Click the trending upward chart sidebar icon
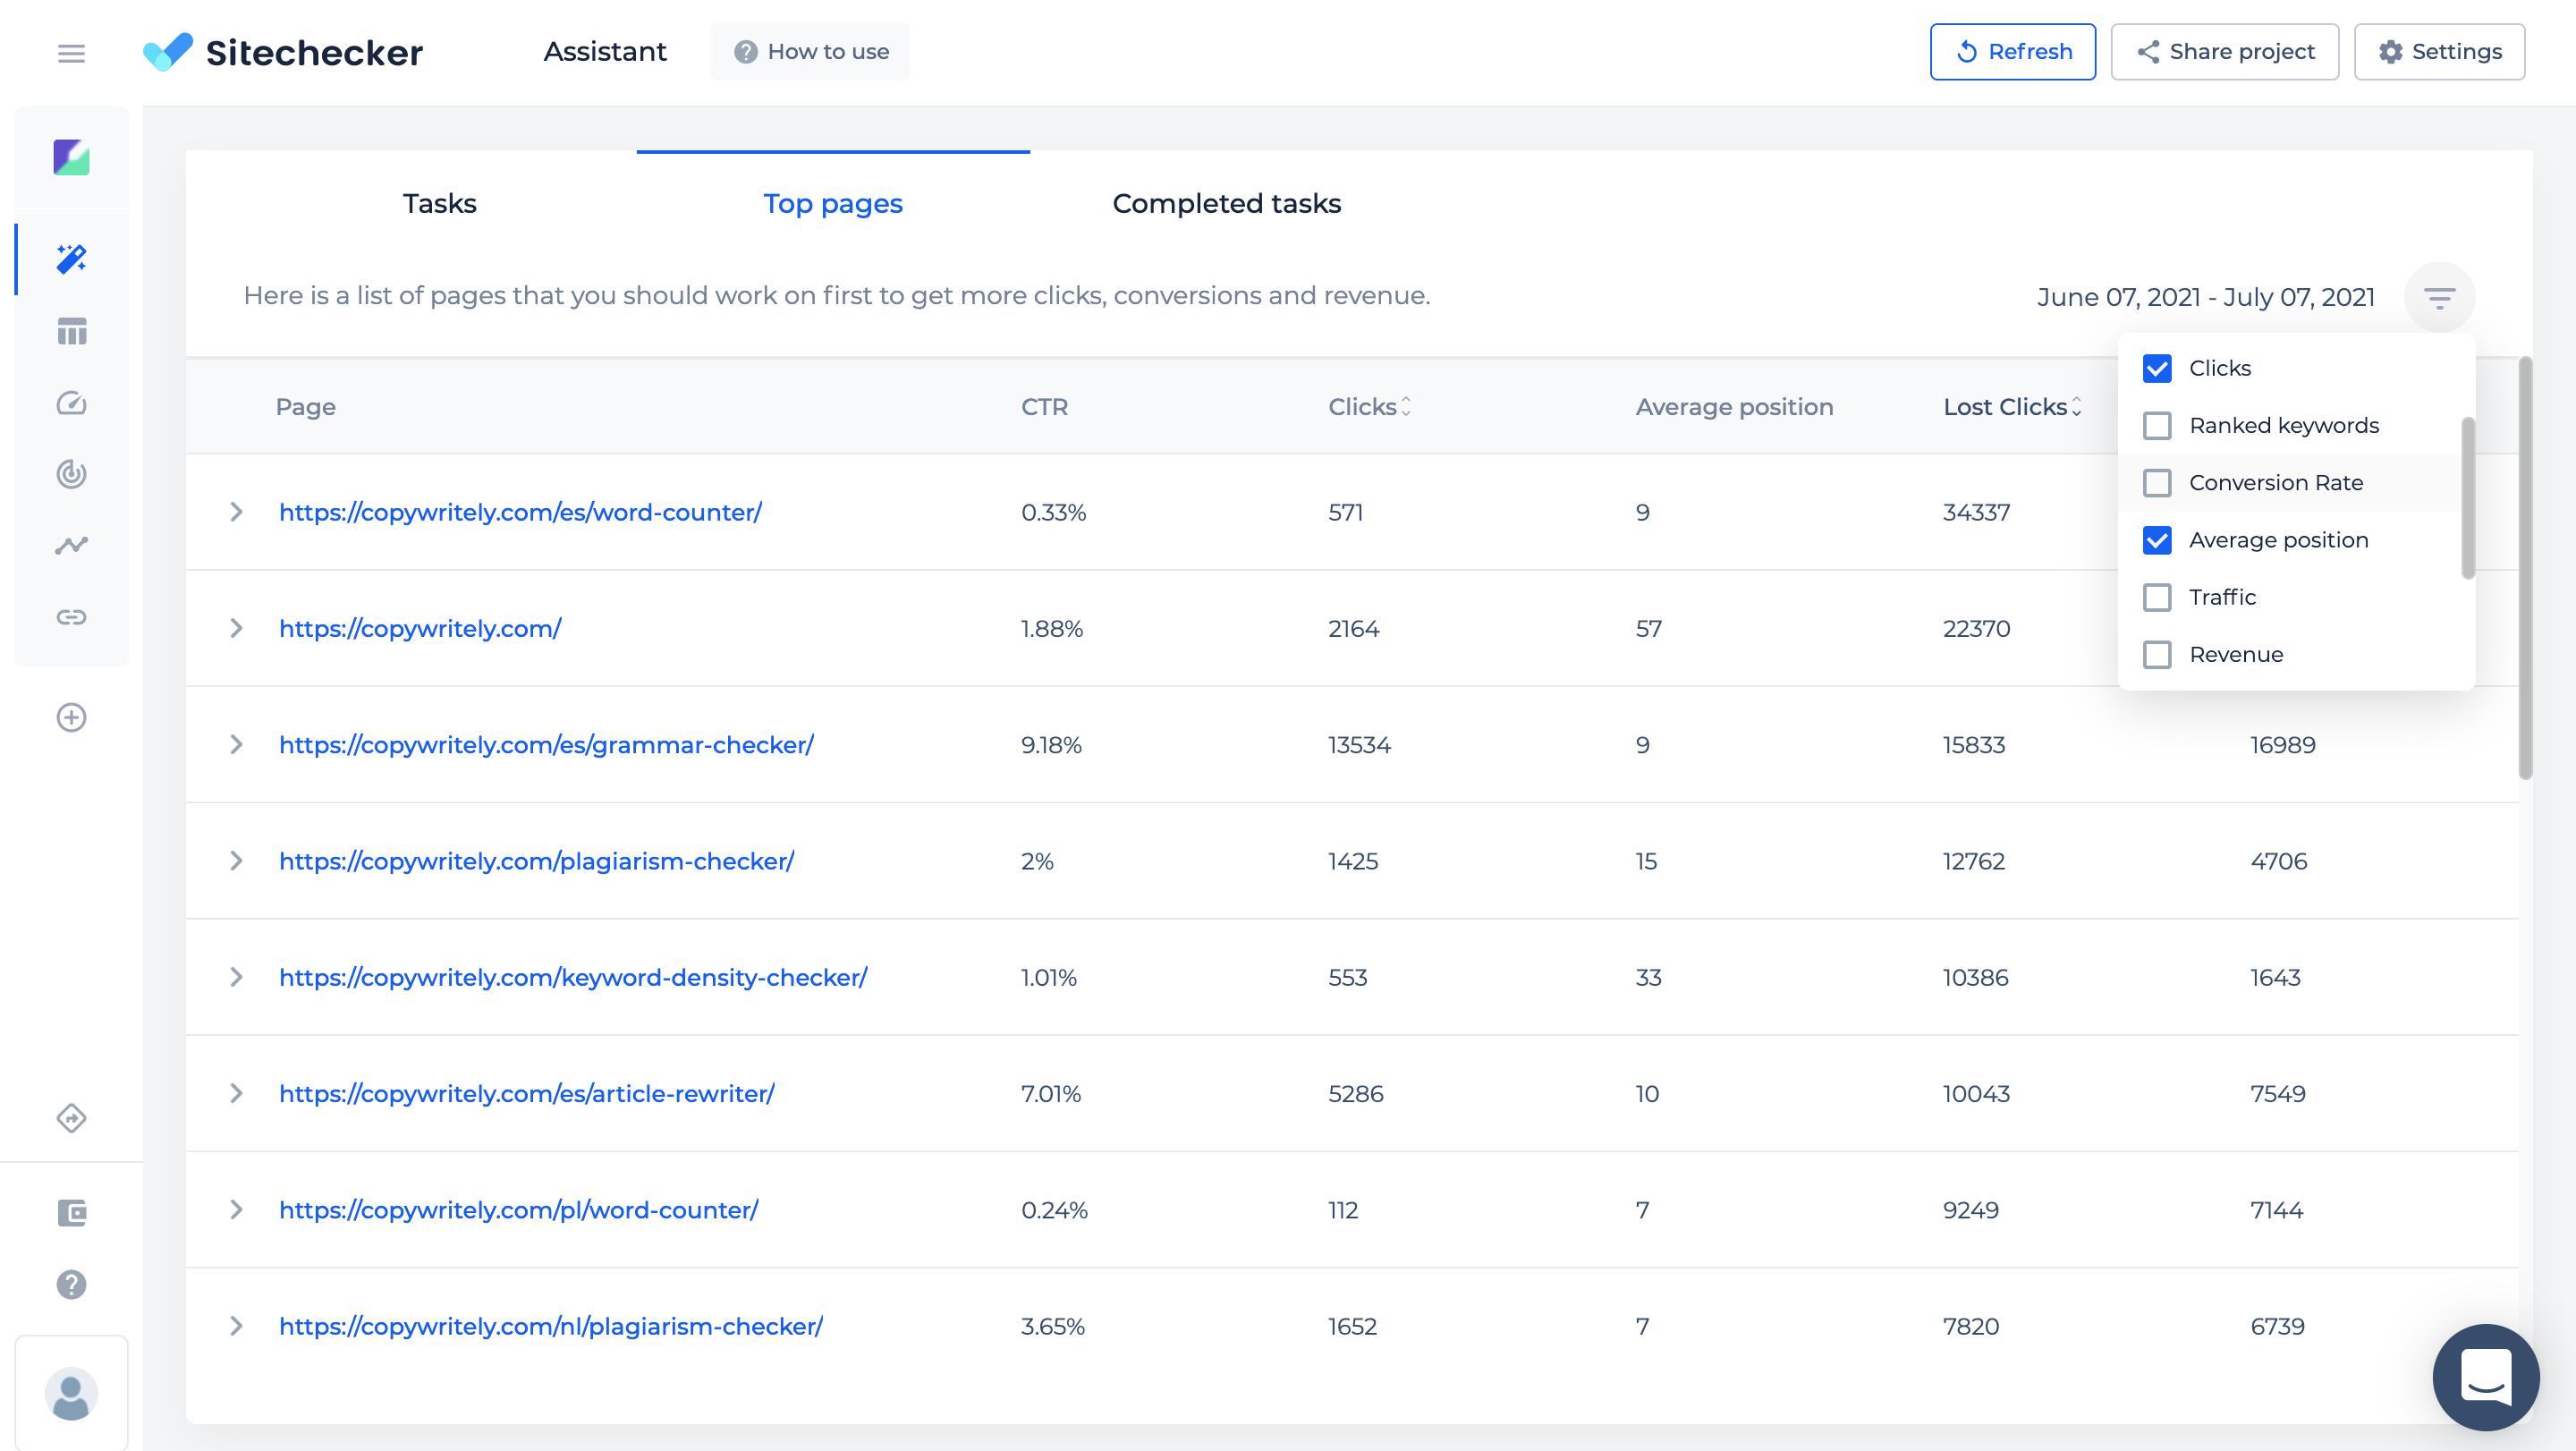 [x=71, y=545]
